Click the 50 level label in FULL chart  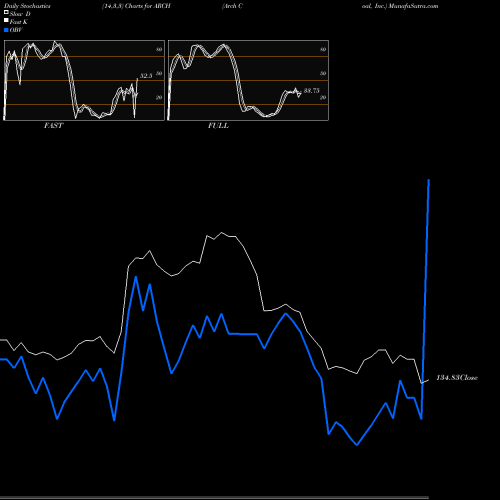(x=323, y=73)
